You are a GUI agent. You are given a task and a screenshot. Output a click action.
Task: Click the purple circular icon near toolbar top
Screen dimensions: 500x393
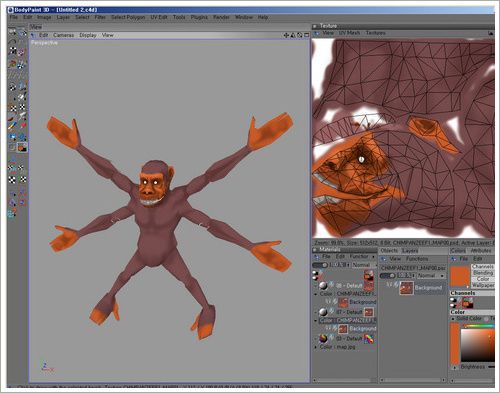click(x=22, y=52)
